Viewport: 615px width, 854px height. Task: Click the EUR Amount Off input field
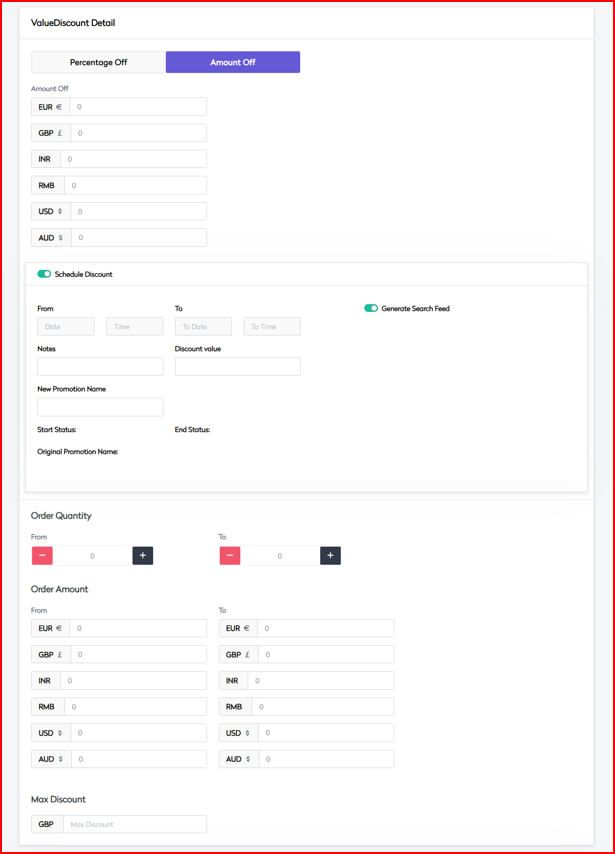[x=138, y=107]
